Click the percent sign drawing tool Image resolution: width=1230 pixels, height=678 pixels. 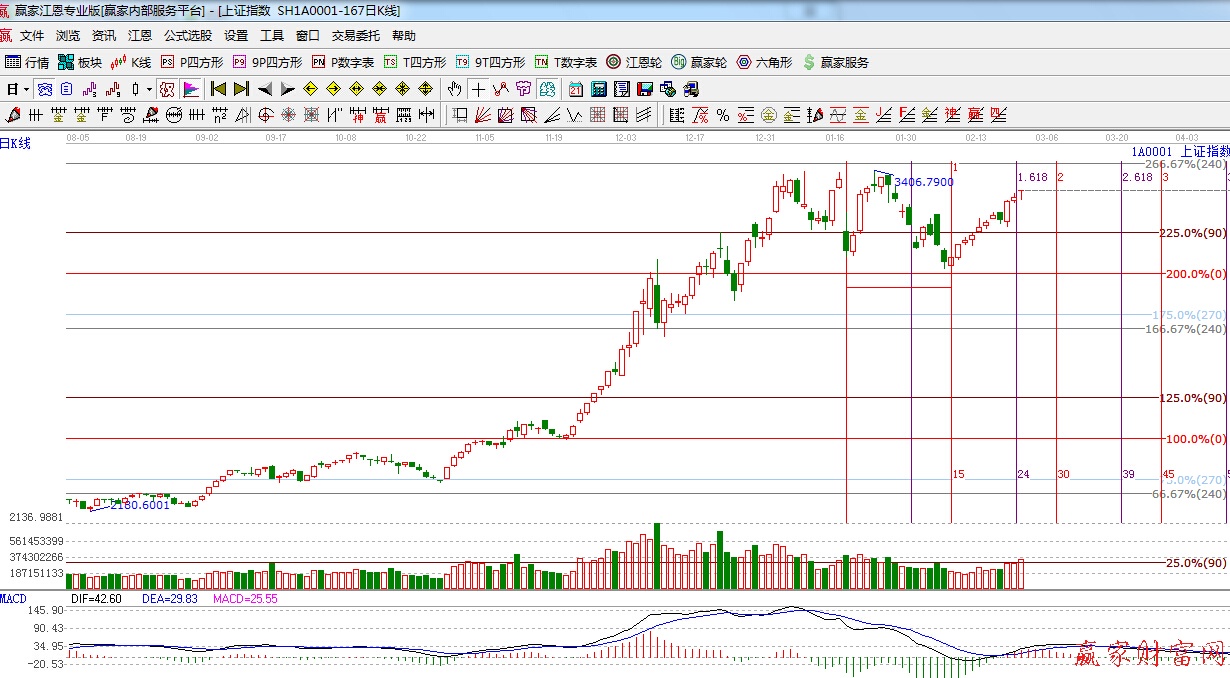tap(722, 115)
